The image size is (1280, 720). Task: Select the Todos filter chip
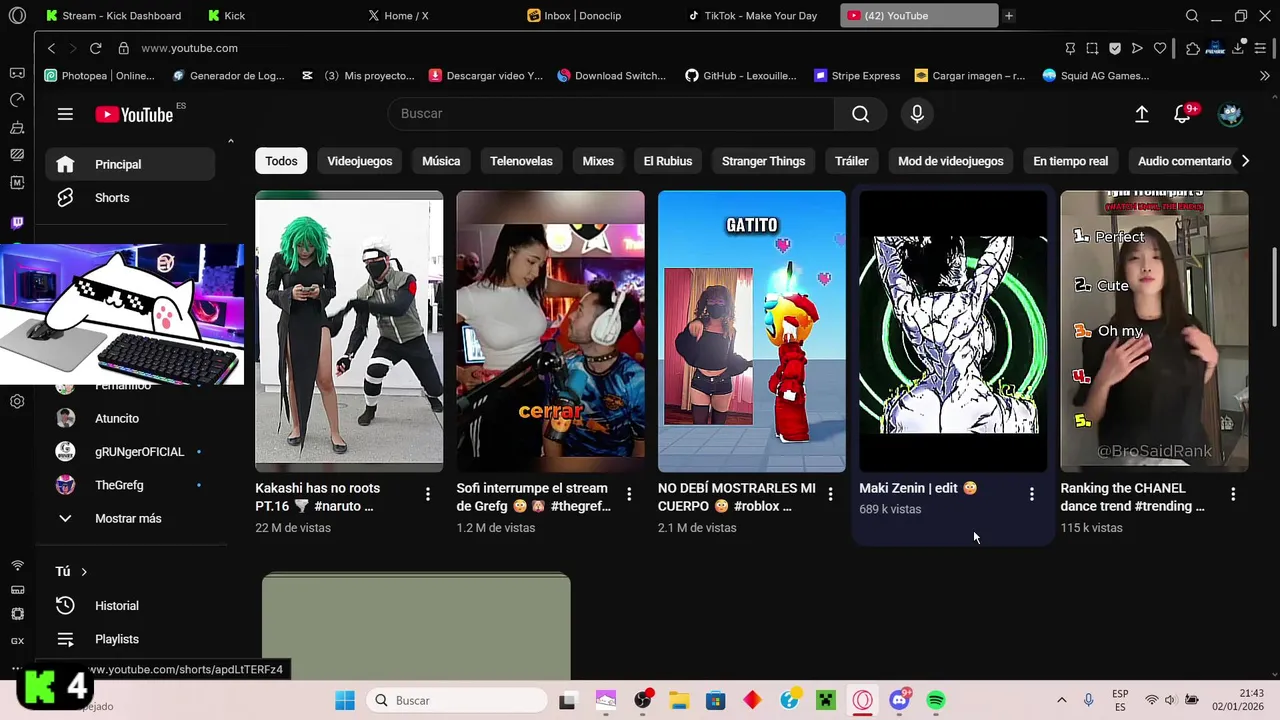coord(281,161)
